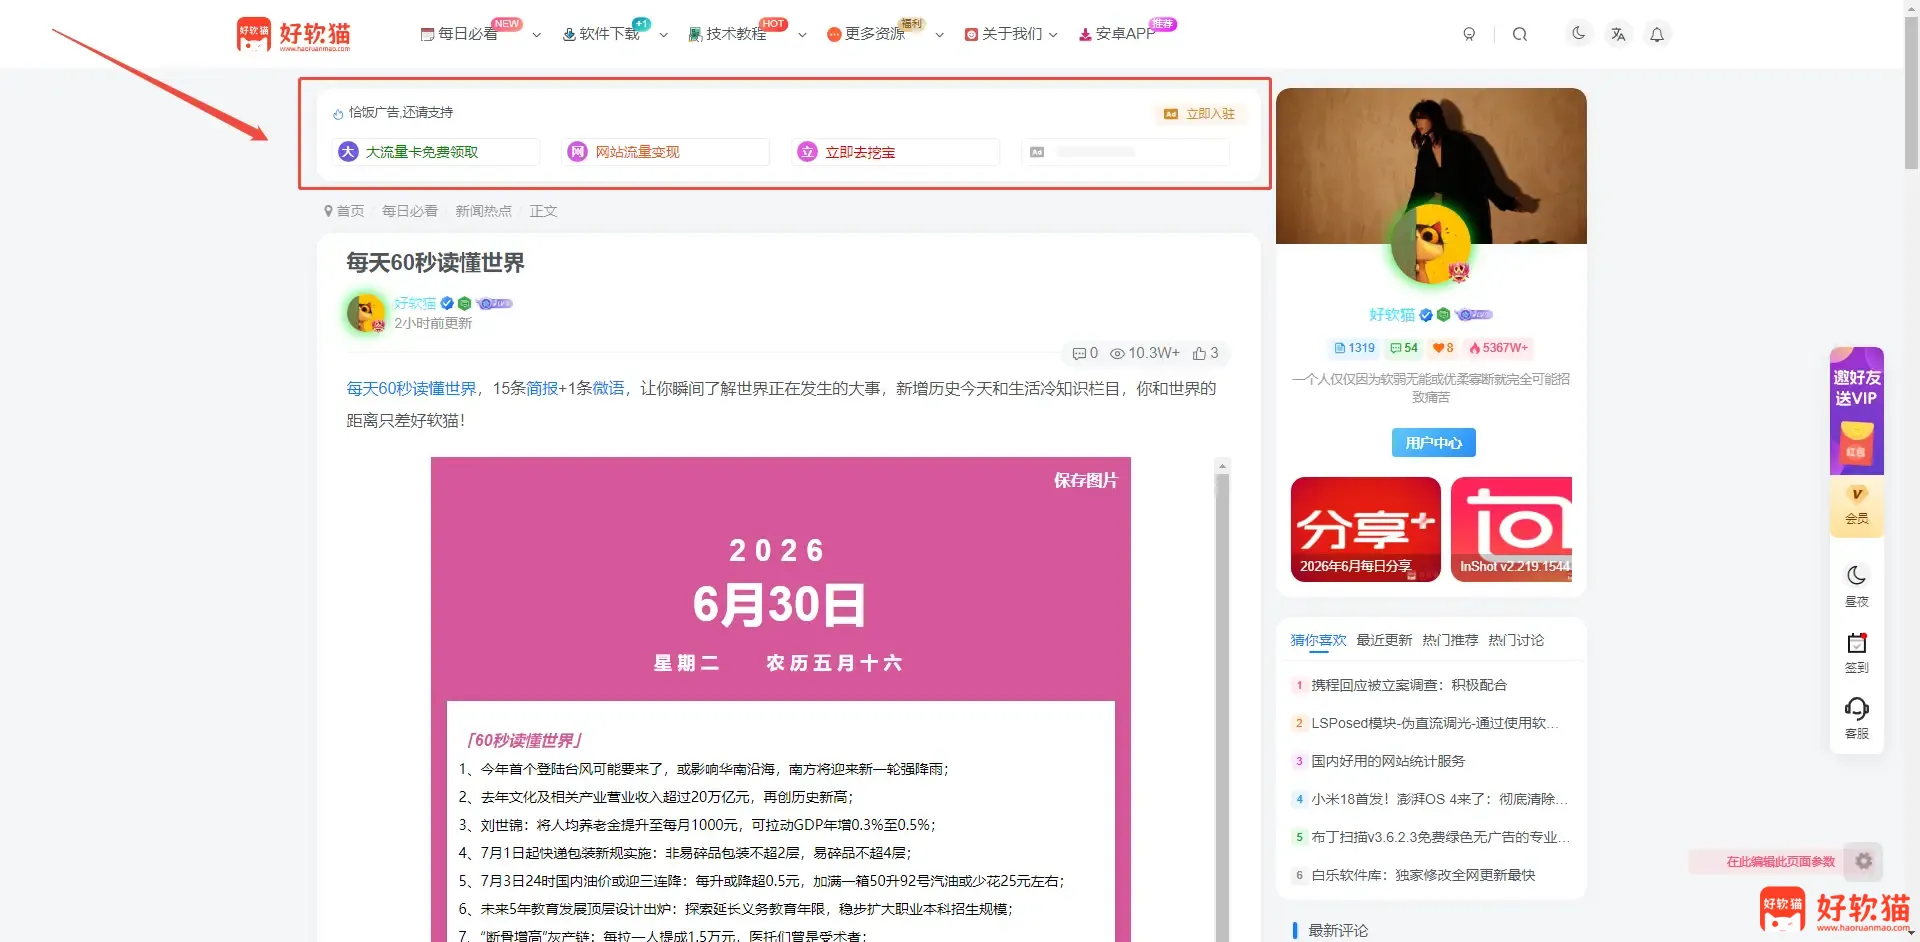Switch to the 热门推荐 tab
1920x942 pixels.
point(1450,640)
